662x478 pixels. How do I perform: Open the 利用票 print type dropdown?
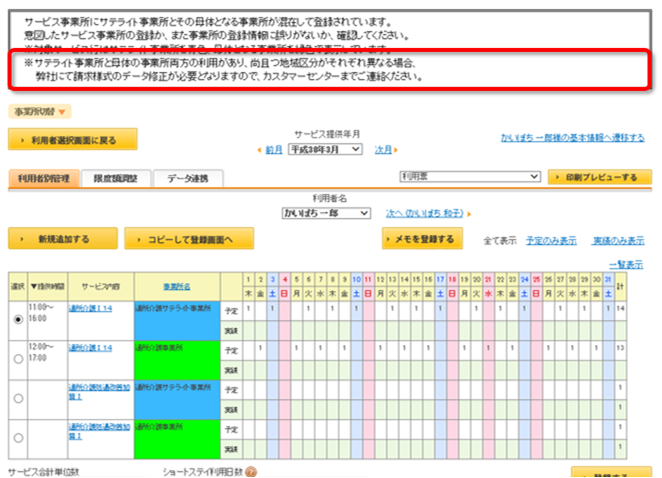pos(470,177)
